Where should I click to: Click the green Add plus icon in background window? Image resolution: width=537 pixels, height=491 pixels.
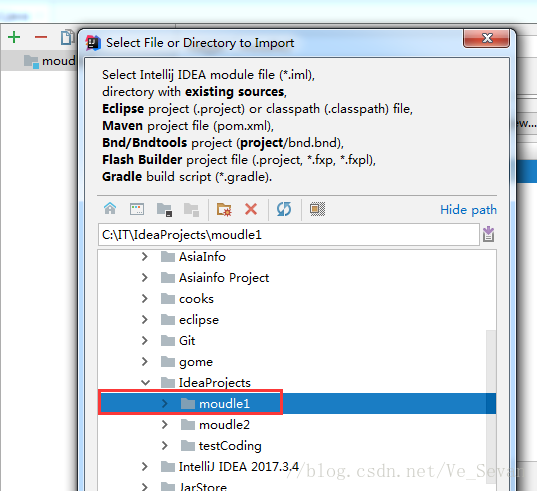point(14,37)
